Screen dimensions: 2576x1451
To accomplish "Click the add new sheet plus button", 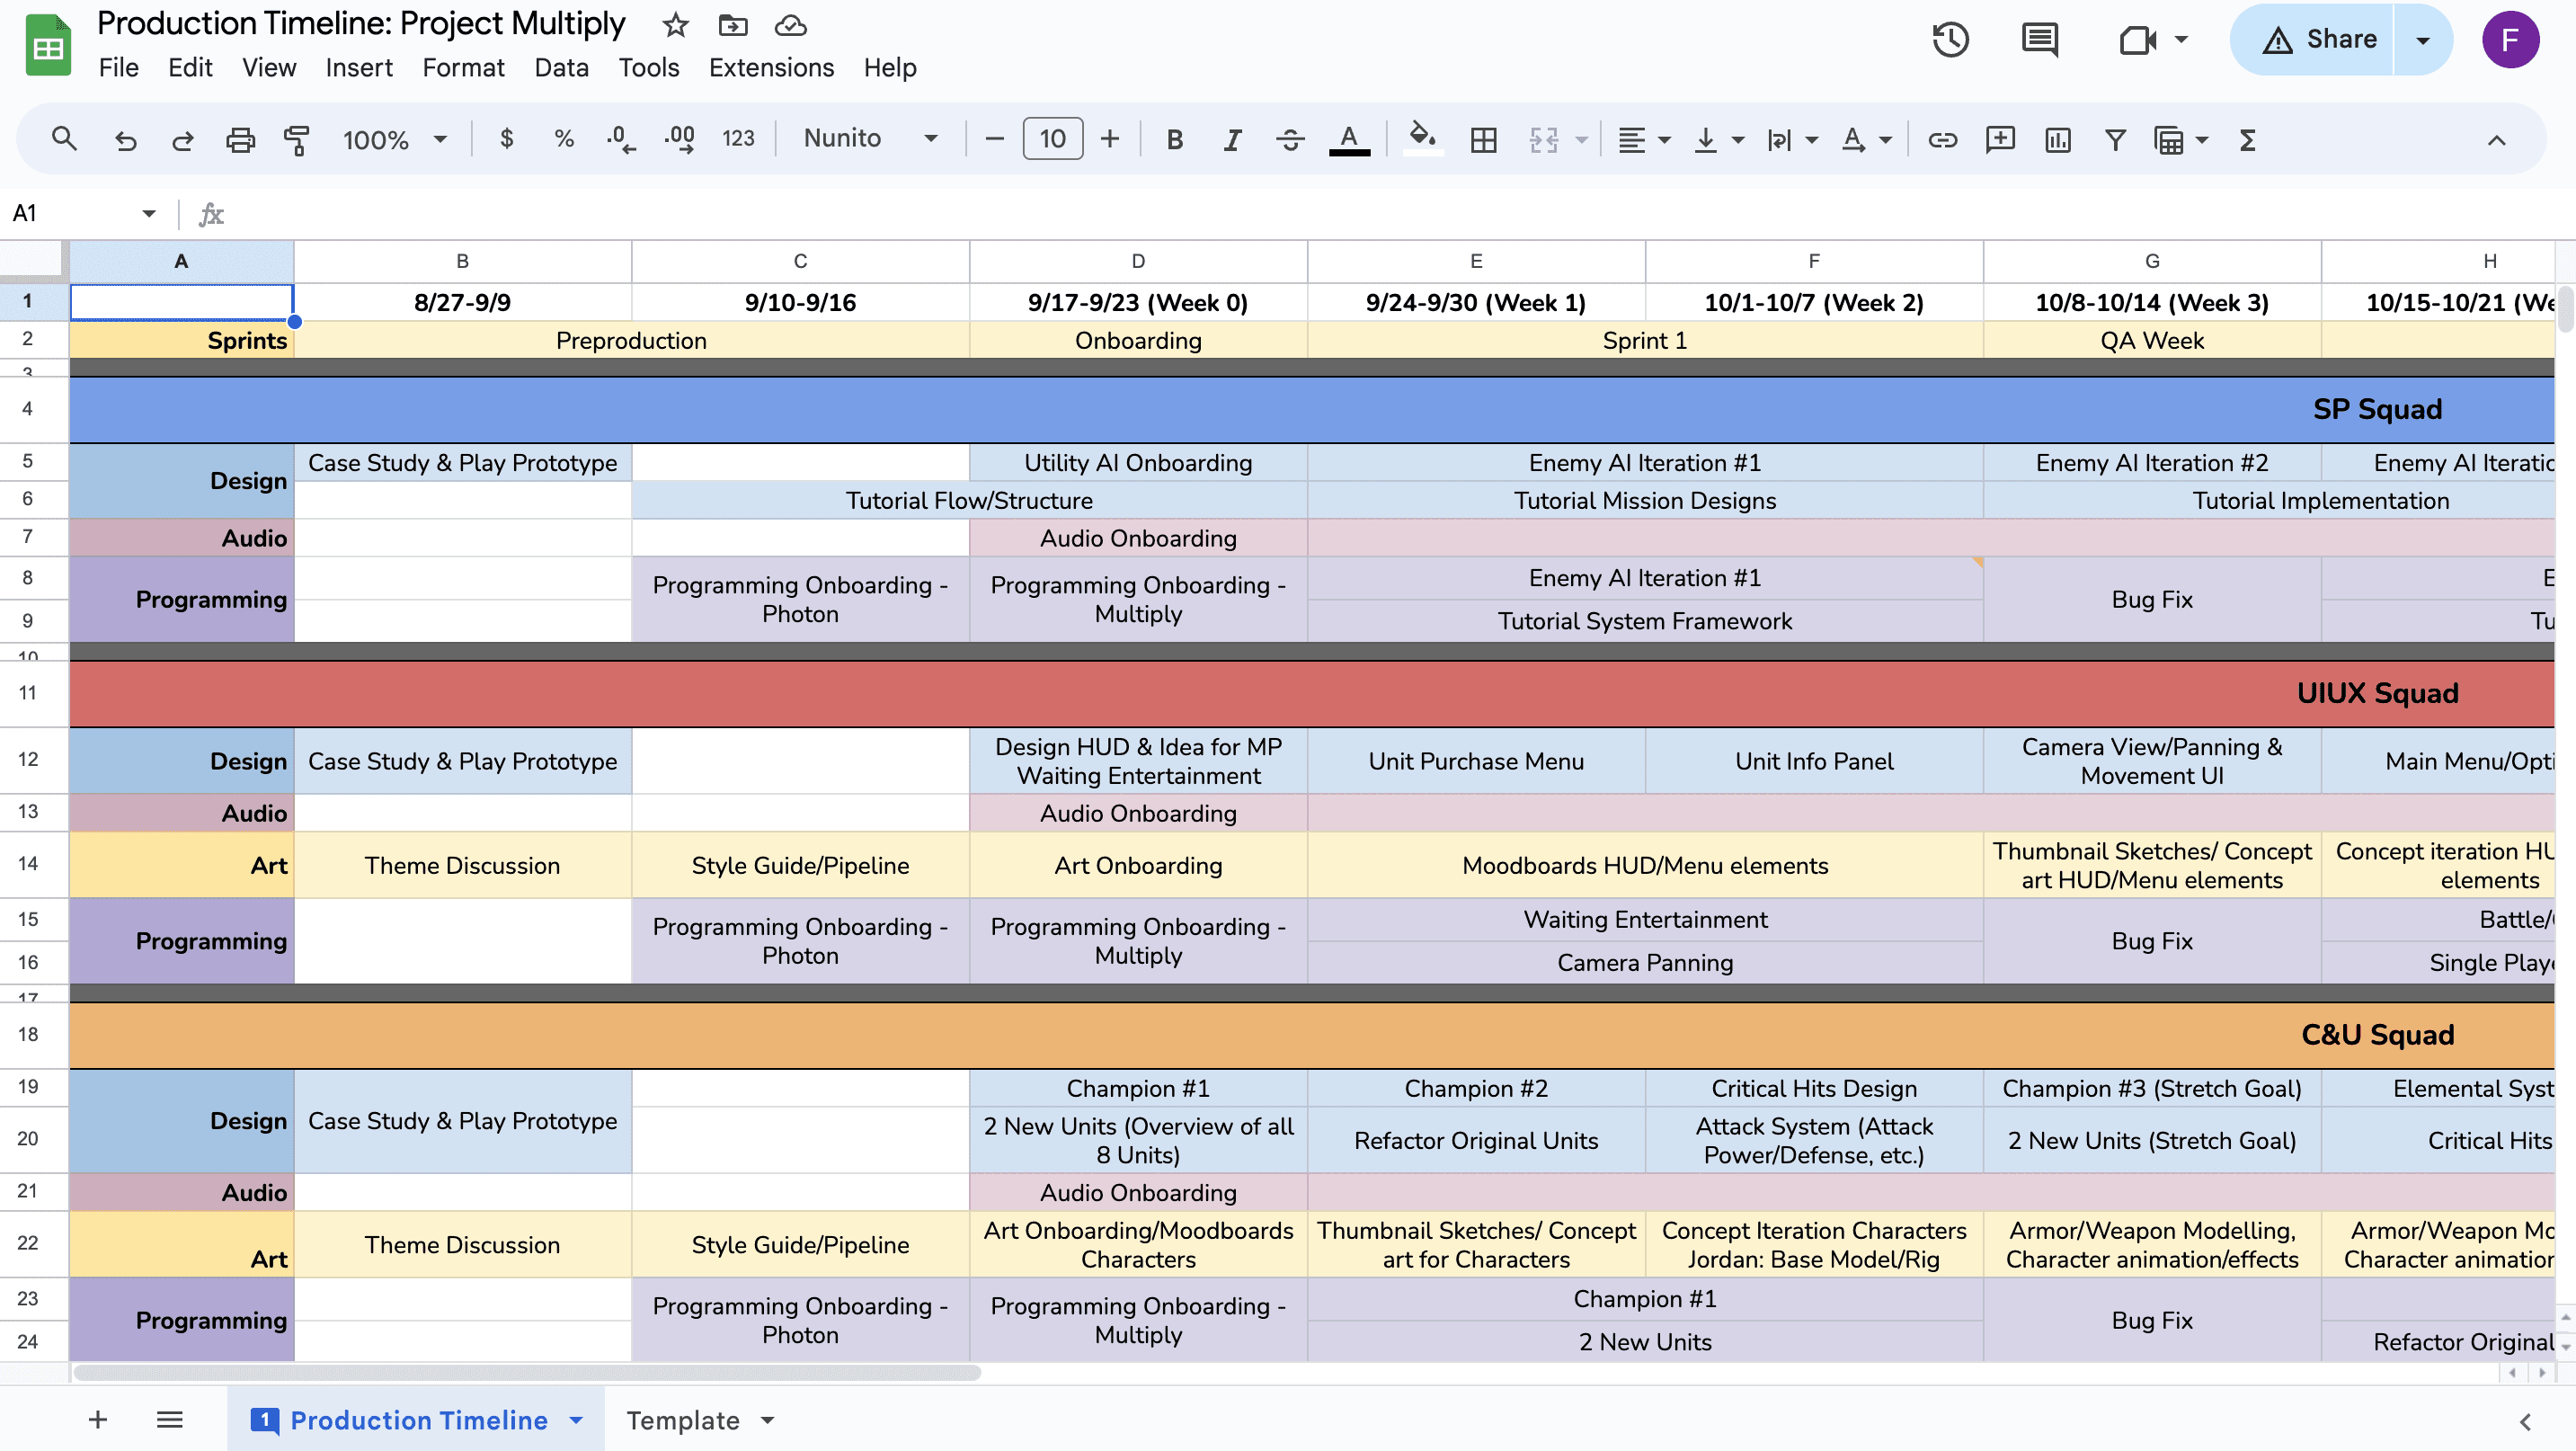I will [98, 1420].
